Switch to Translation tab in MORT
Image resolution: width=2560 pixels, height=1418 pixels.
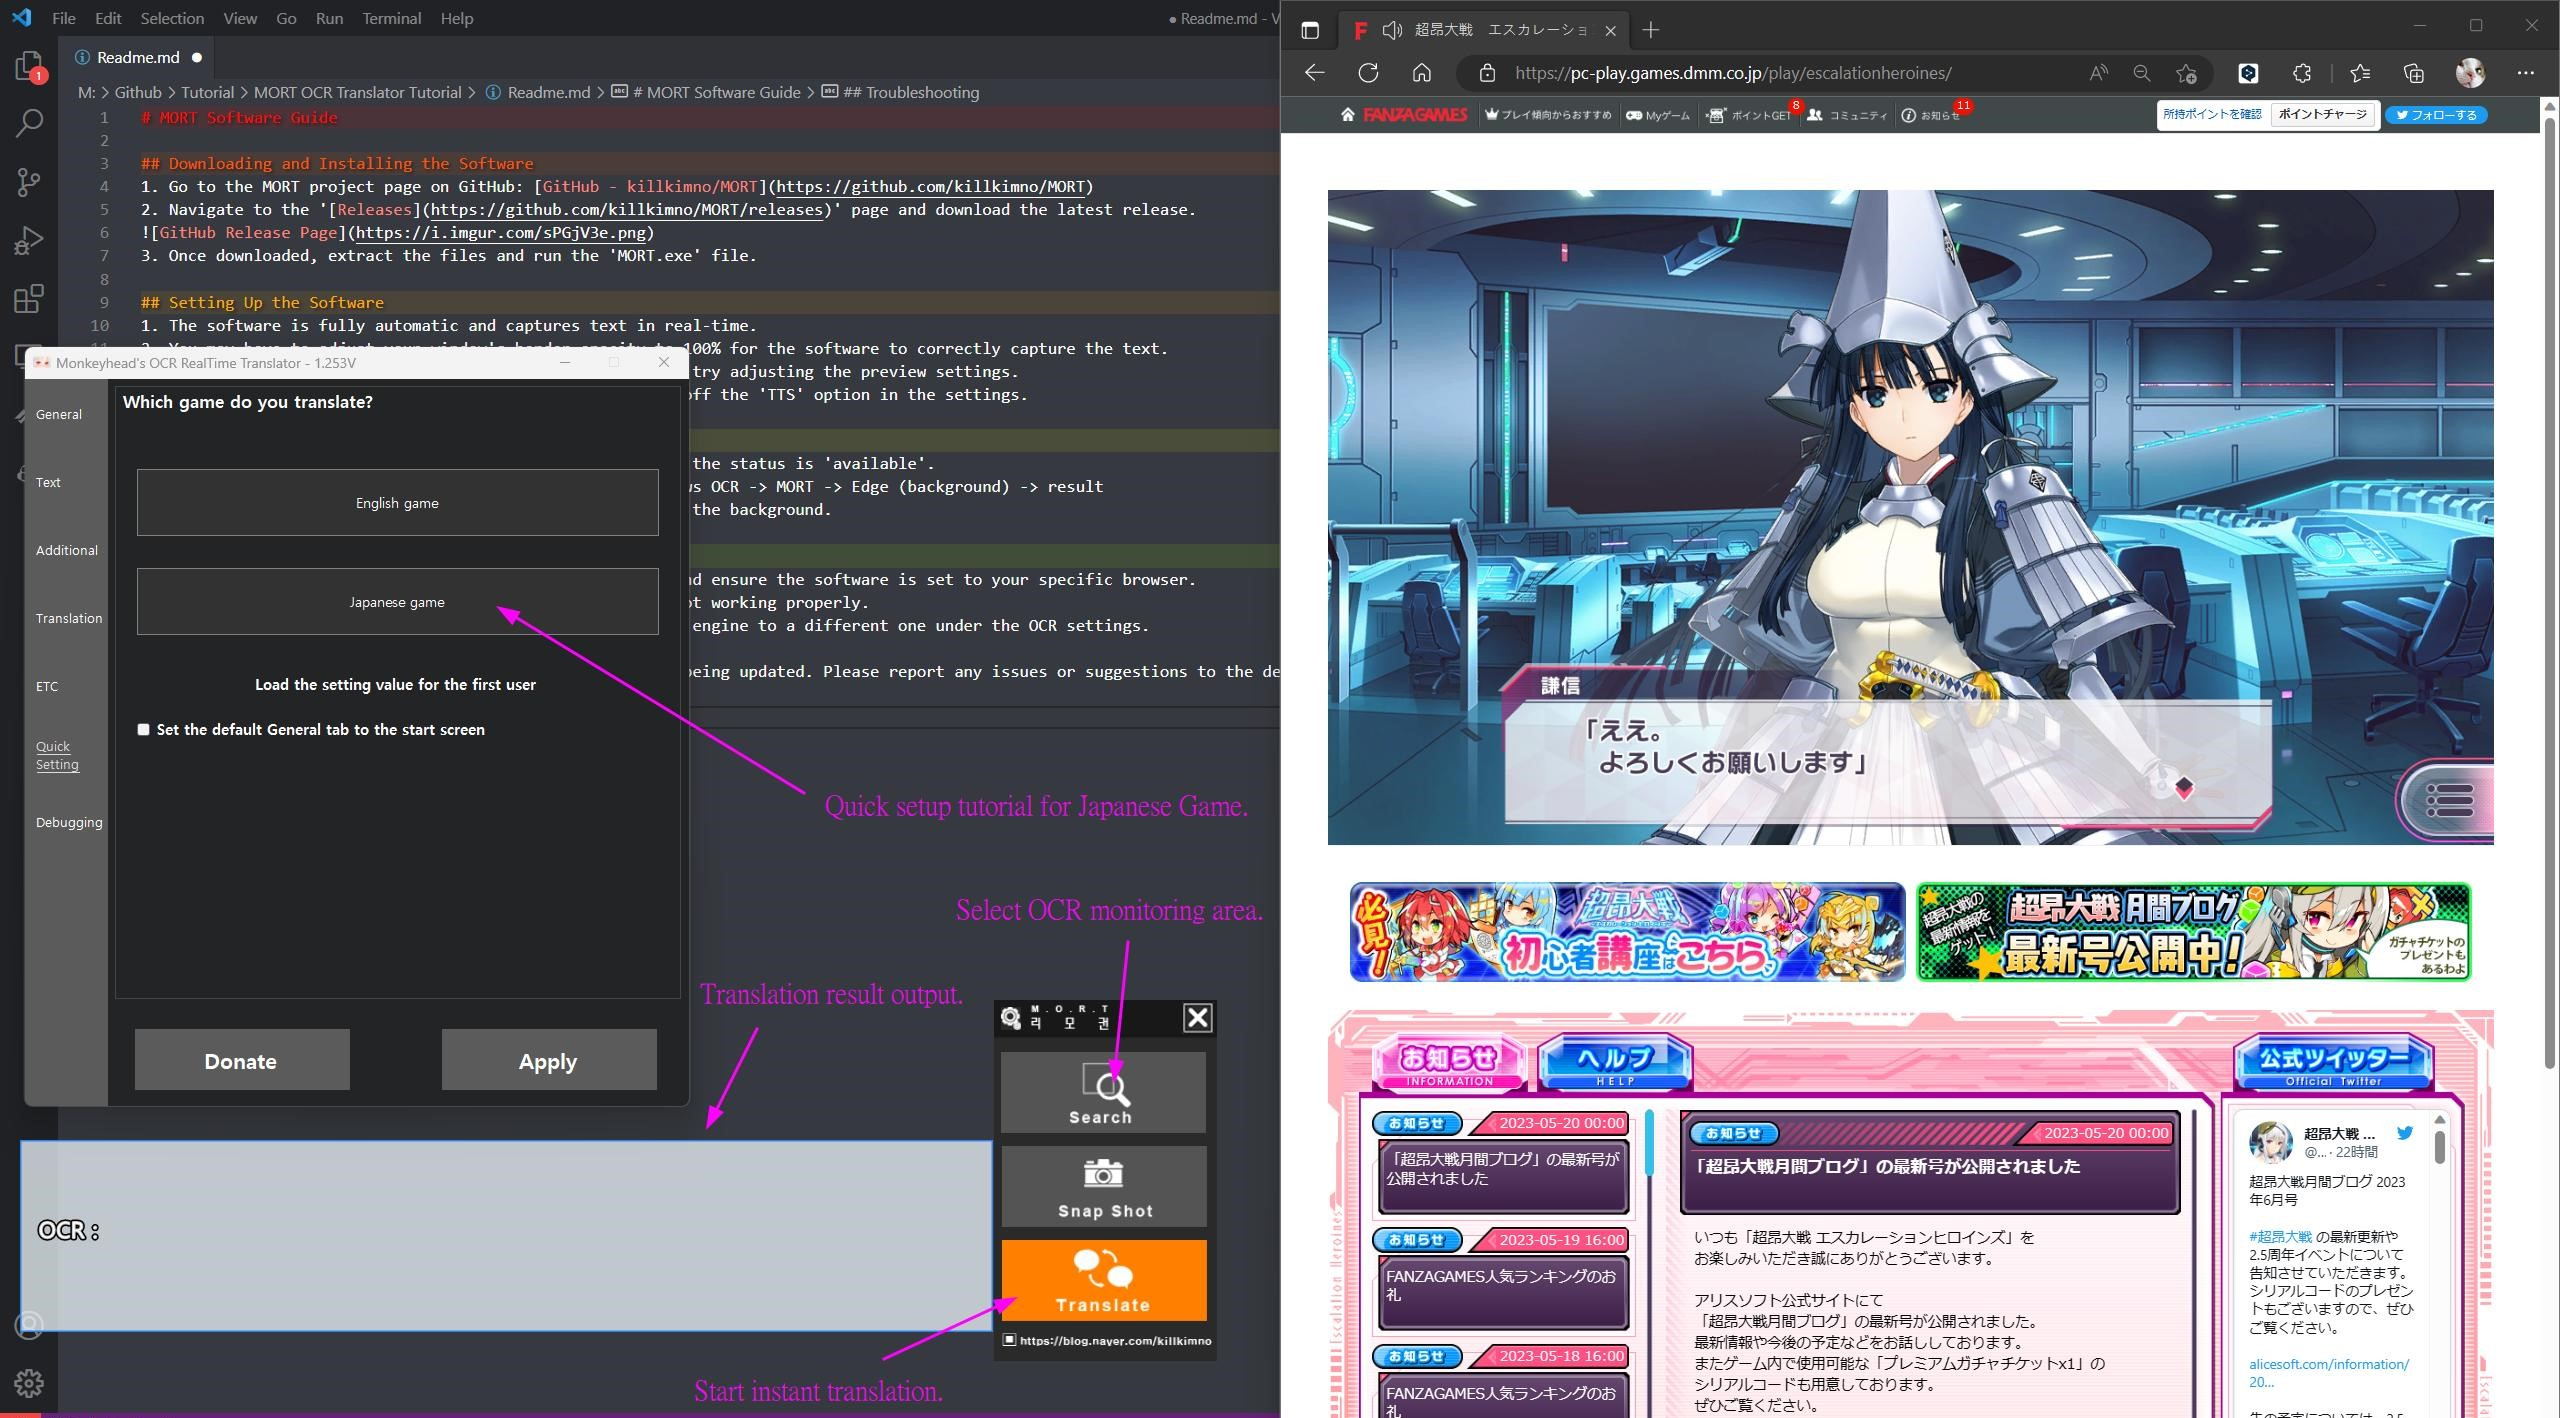tap(68, 618)
